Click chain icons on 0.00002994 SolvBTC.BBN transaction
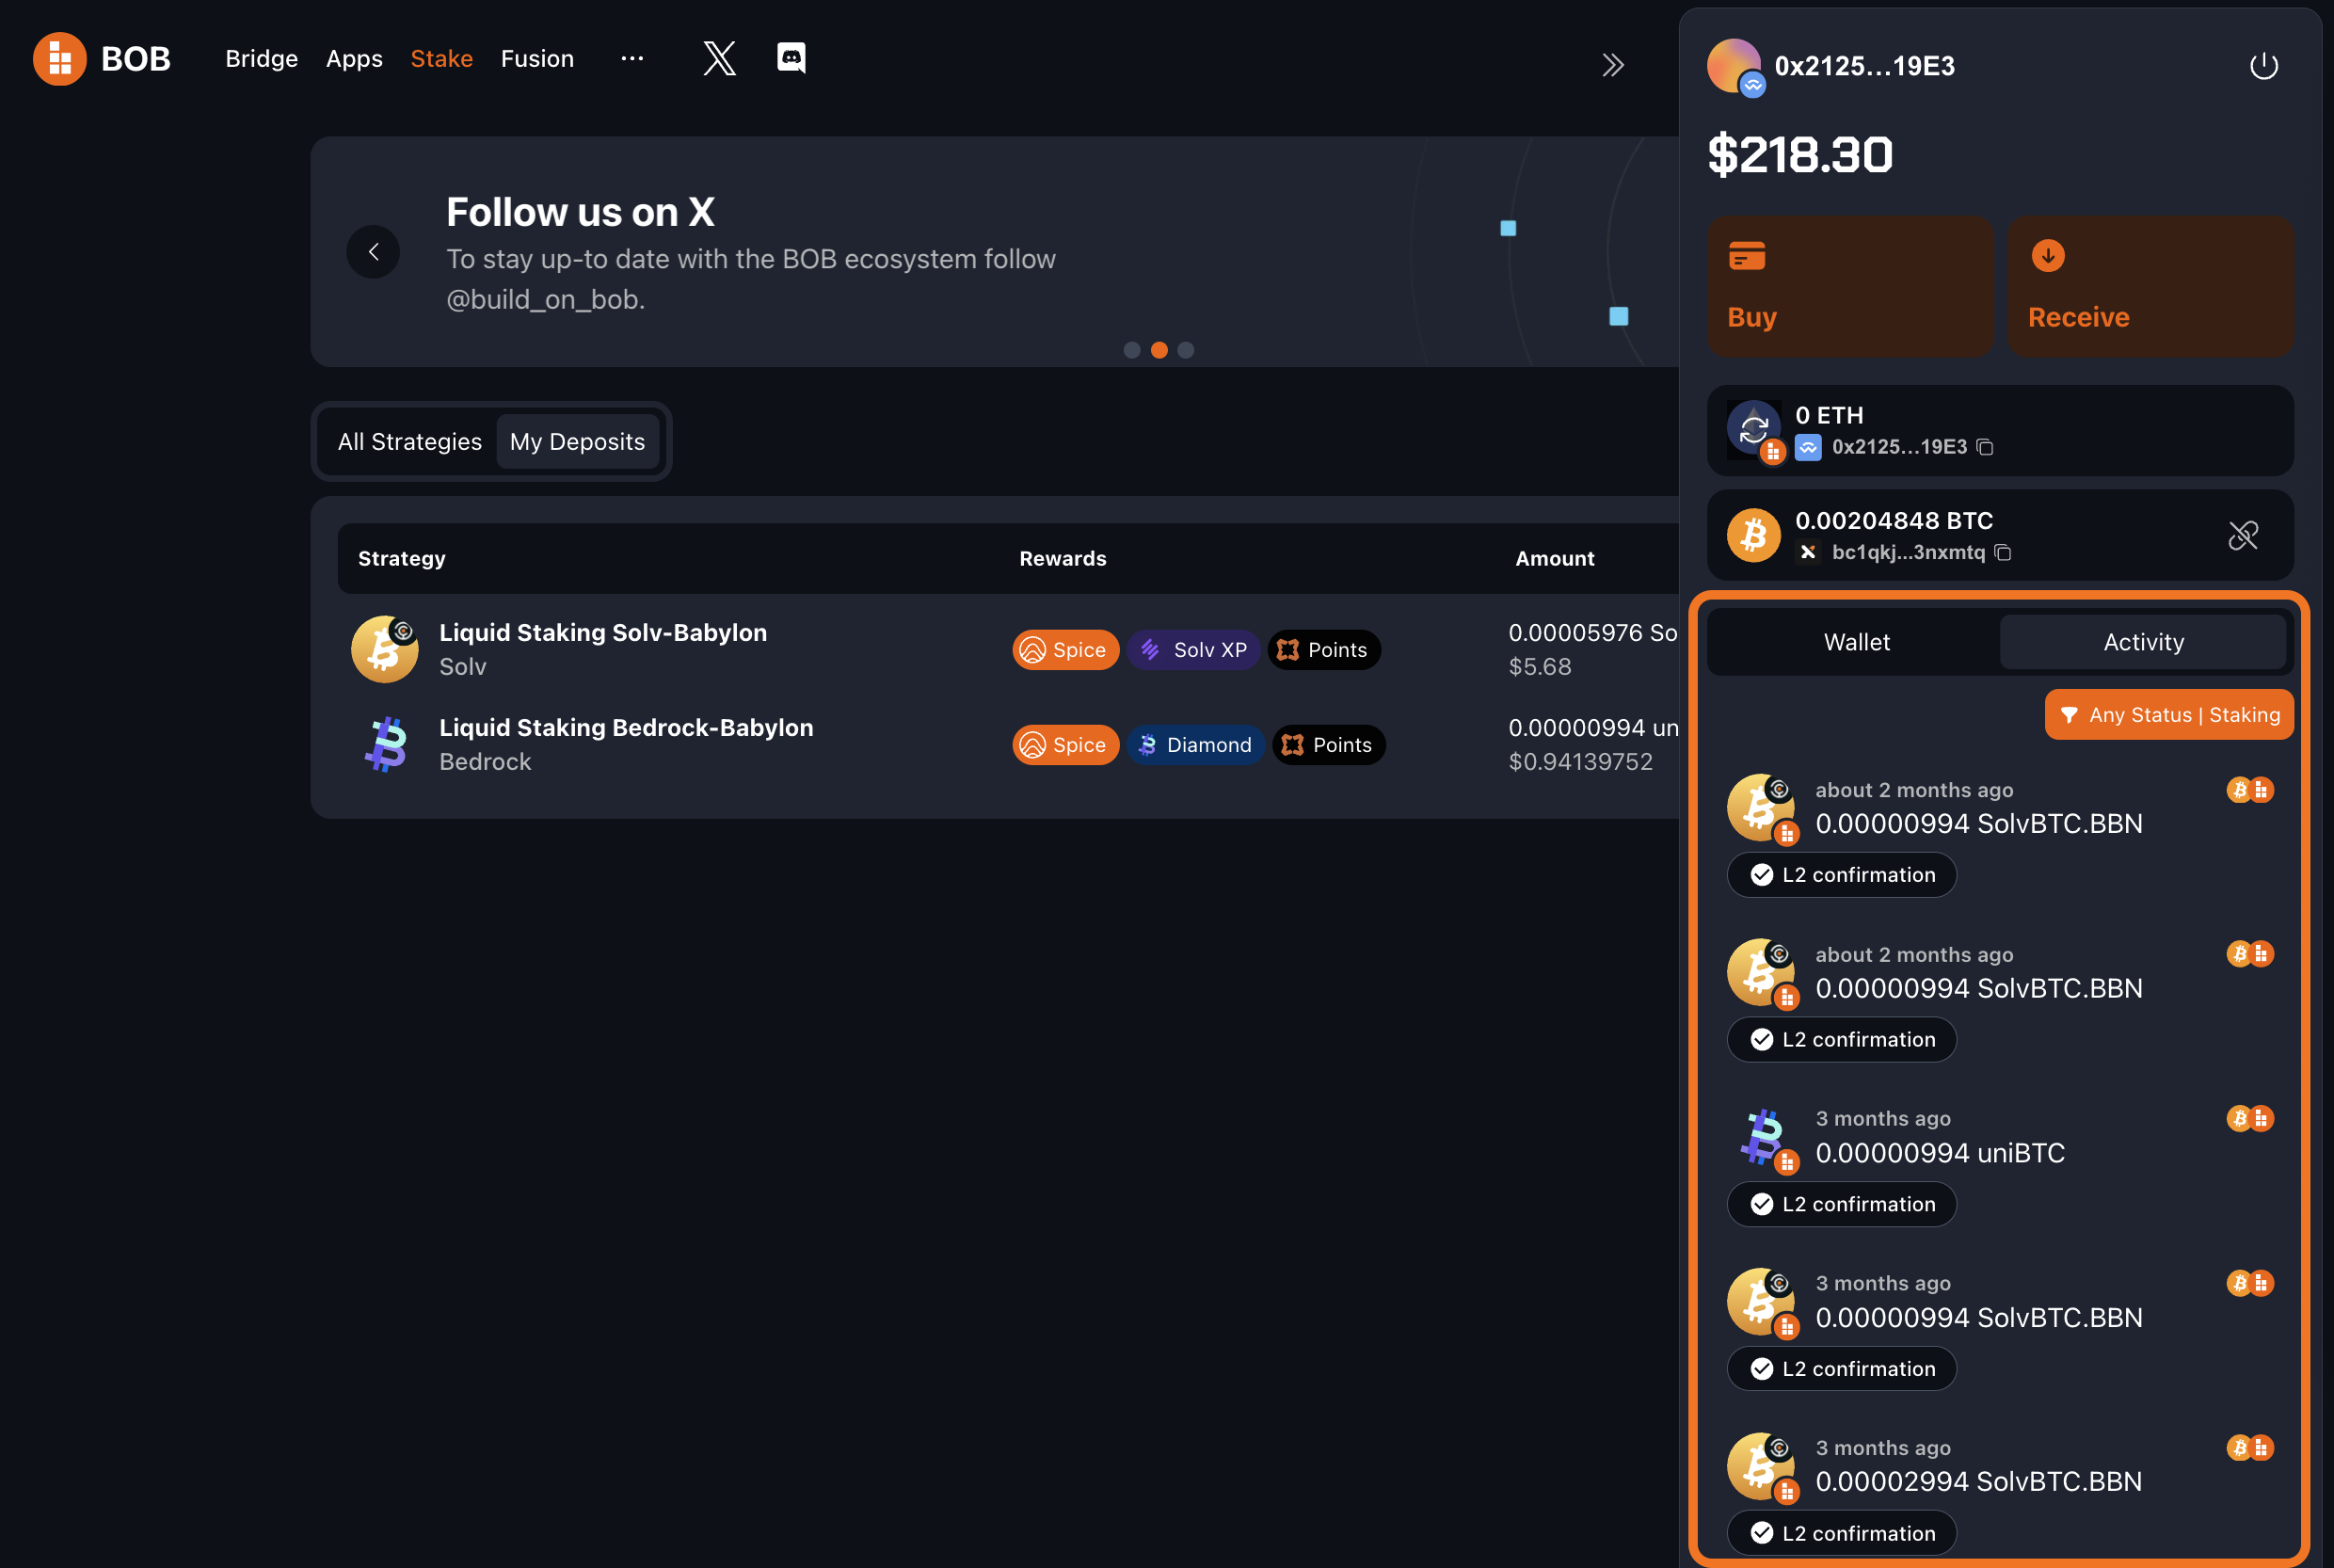The width and height of the screenshot is (2334, 1568). [2250, 1448]
